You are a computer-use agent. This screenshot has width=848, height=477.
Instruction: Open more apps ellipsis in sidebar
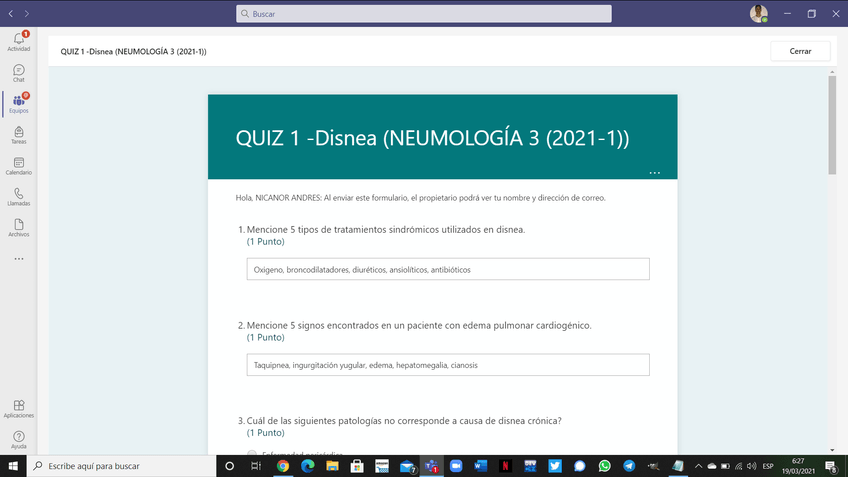point(19,259)
